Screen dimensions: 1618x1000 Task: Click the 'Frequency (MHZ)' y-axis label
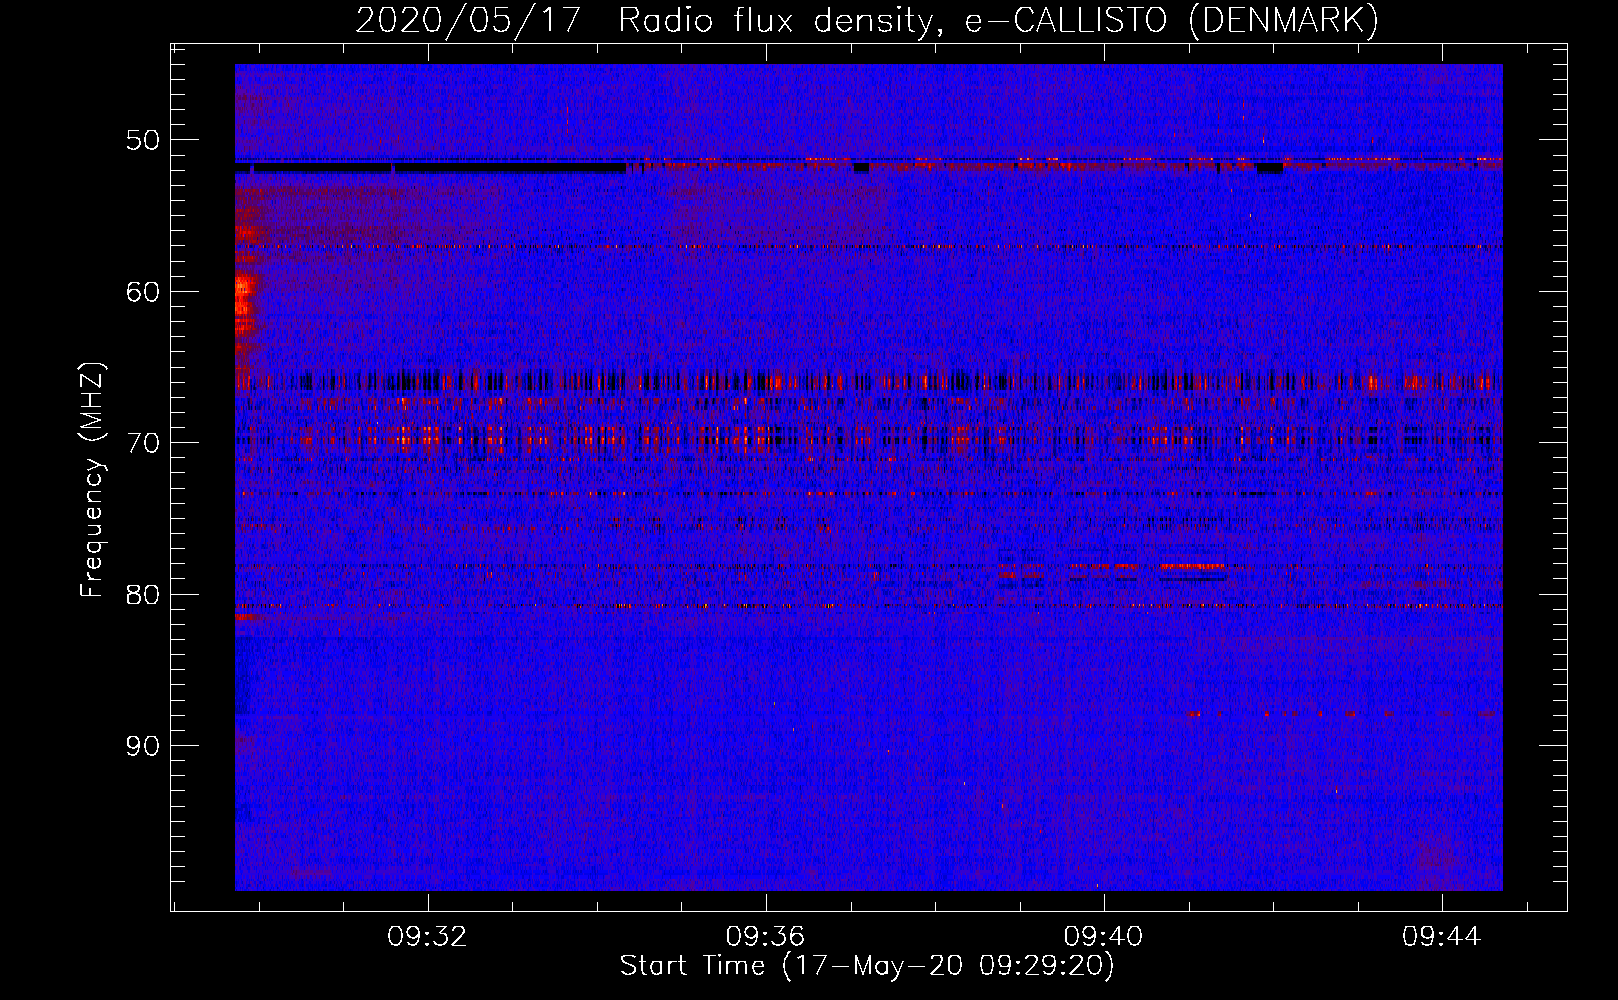(x=92, y=480)
